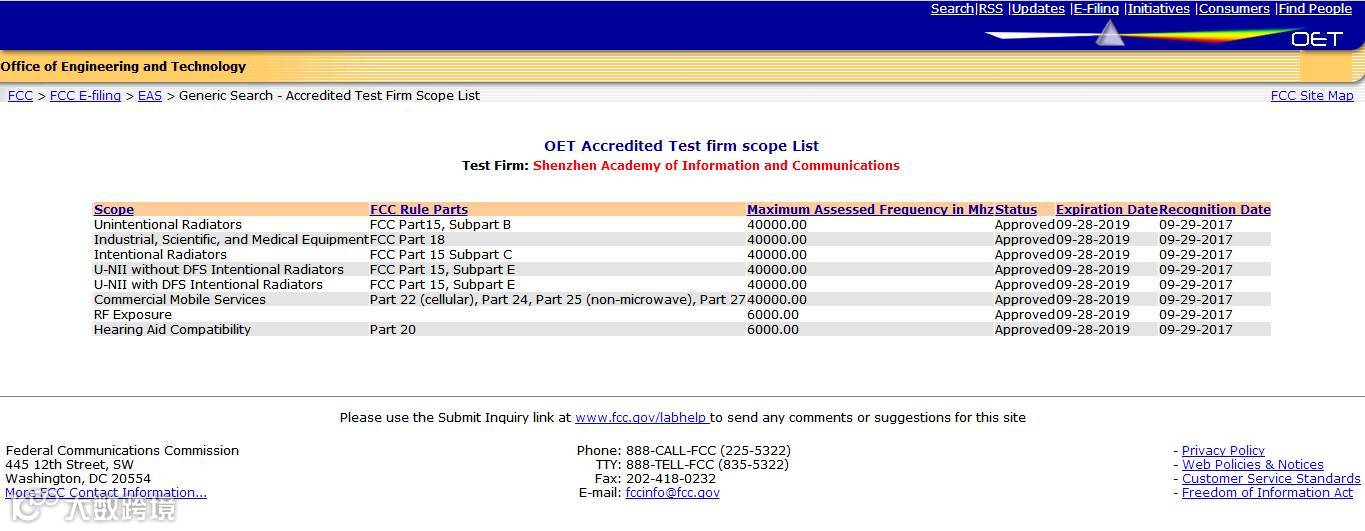Click Approved status in Hearing Aid Compatibility row

point(1025,330)
